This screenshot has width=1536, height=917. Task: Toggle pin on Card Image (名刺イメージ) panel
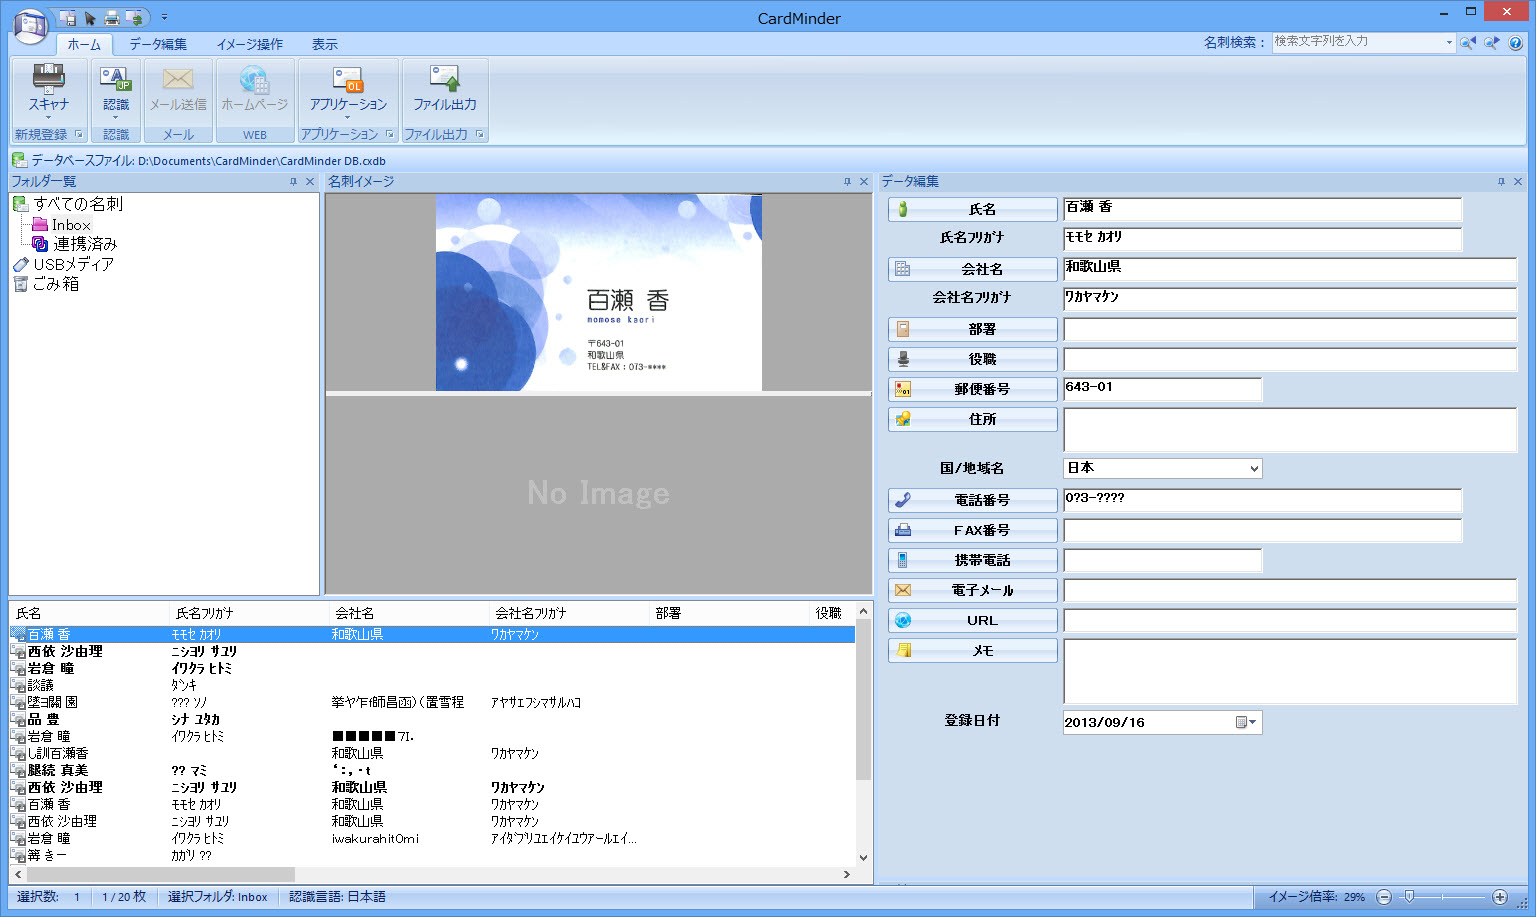click(x=847, y=182)
